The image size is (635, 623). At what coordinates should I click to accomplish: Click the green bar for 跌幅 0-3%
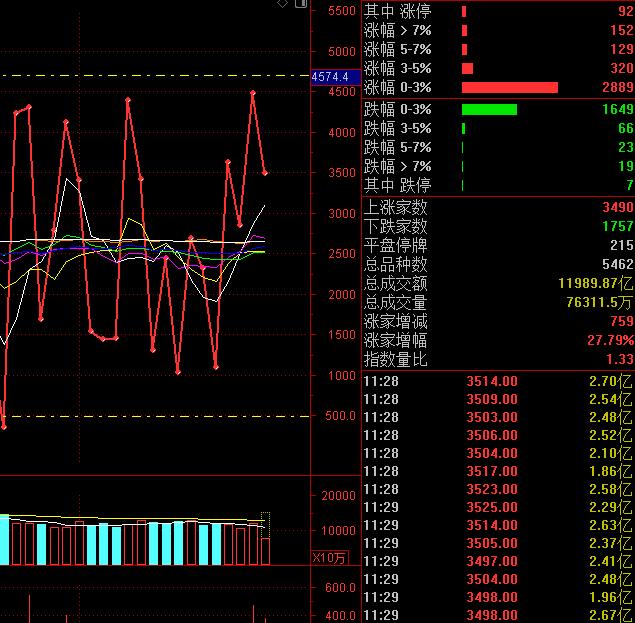coord(489,109)
